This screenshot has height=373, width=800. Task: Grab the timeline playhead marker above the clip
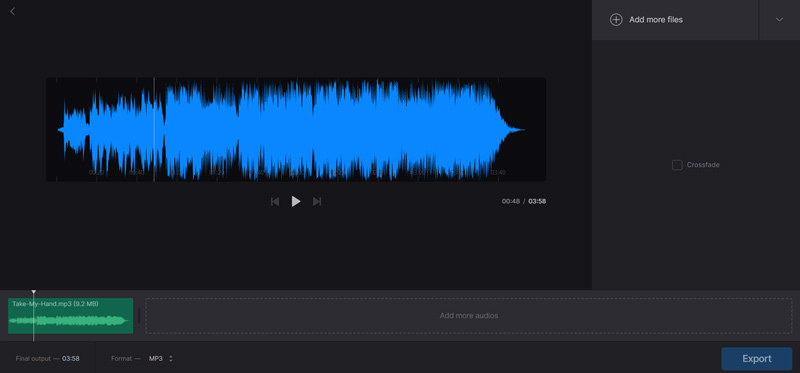point(34,293)
